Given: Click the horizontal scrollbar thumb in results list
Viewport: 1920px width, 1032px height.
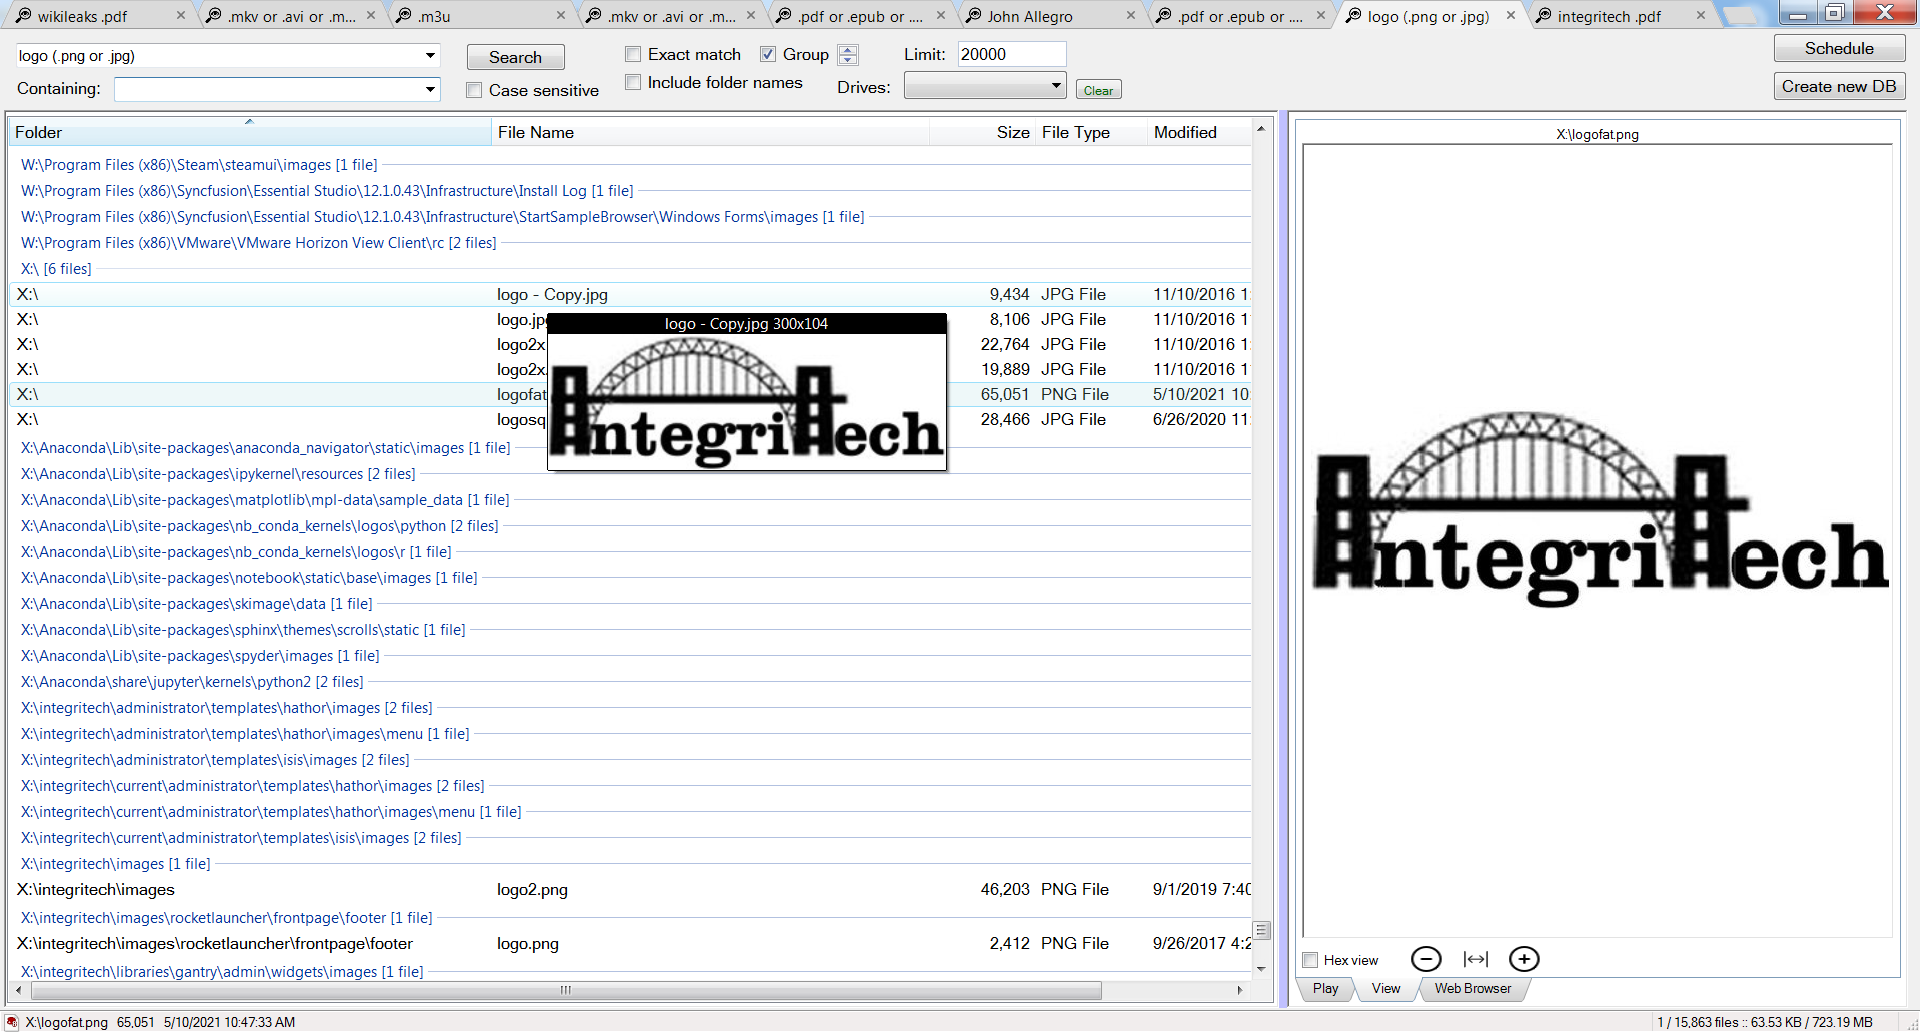Looking at the screenshot, I should pos(566,990).
